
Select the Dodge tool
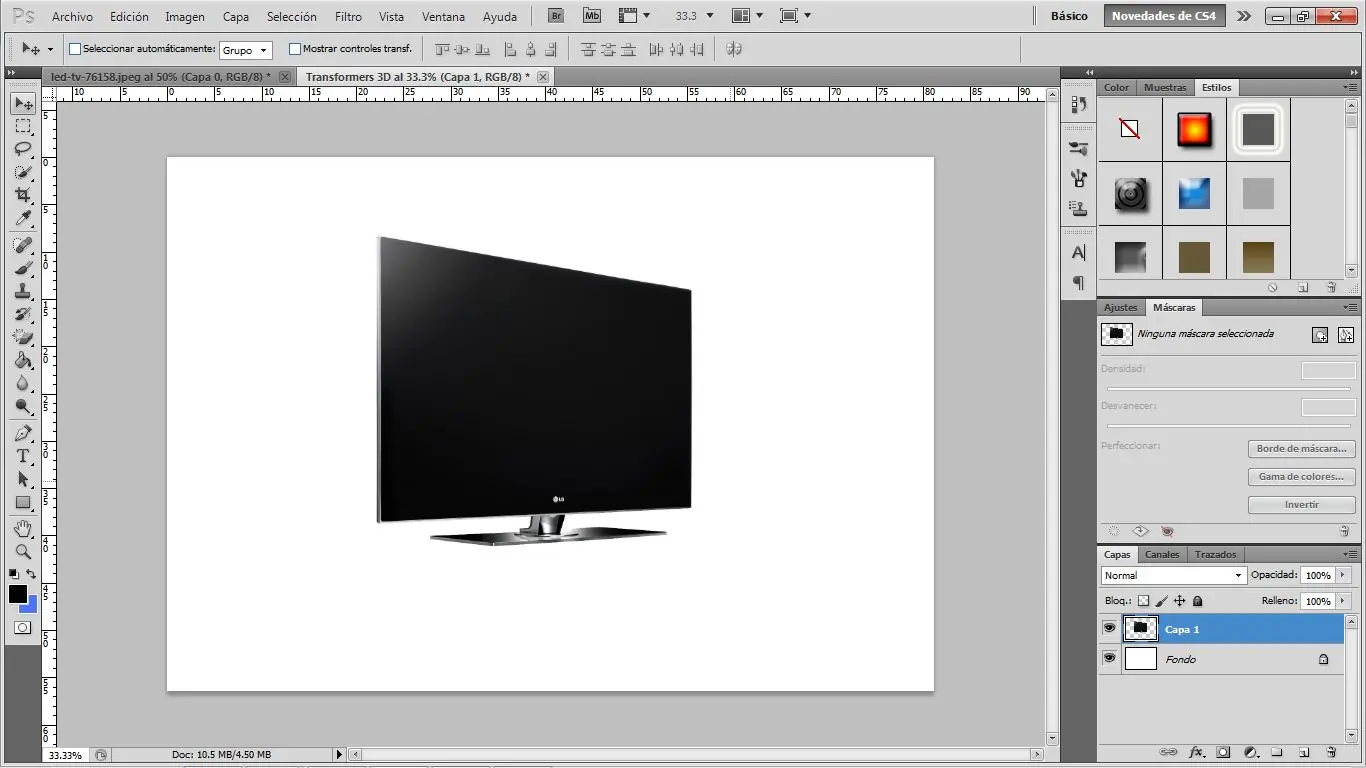[23, 406]
